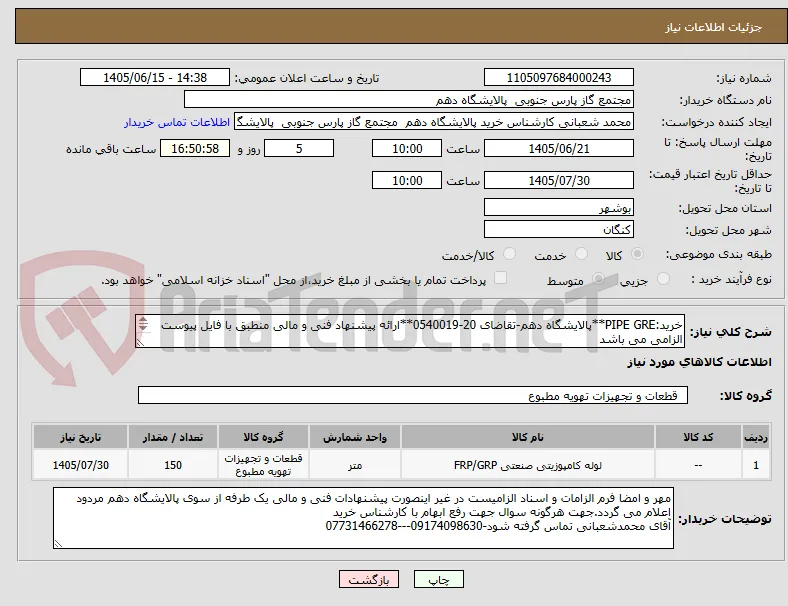The height and width of the screenshot is (606, 788).
Task: Click the تاریخ نیاز column header
Action: click(80, 437)
